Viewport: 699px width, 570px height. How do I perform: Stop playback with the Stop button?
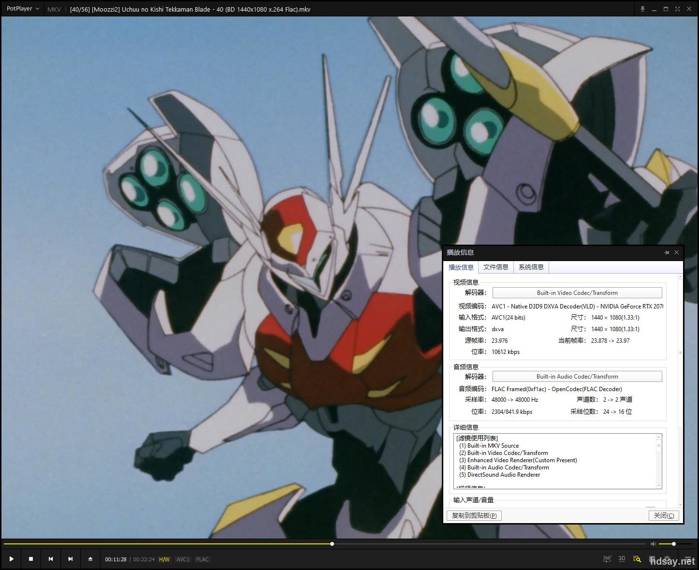31,559
